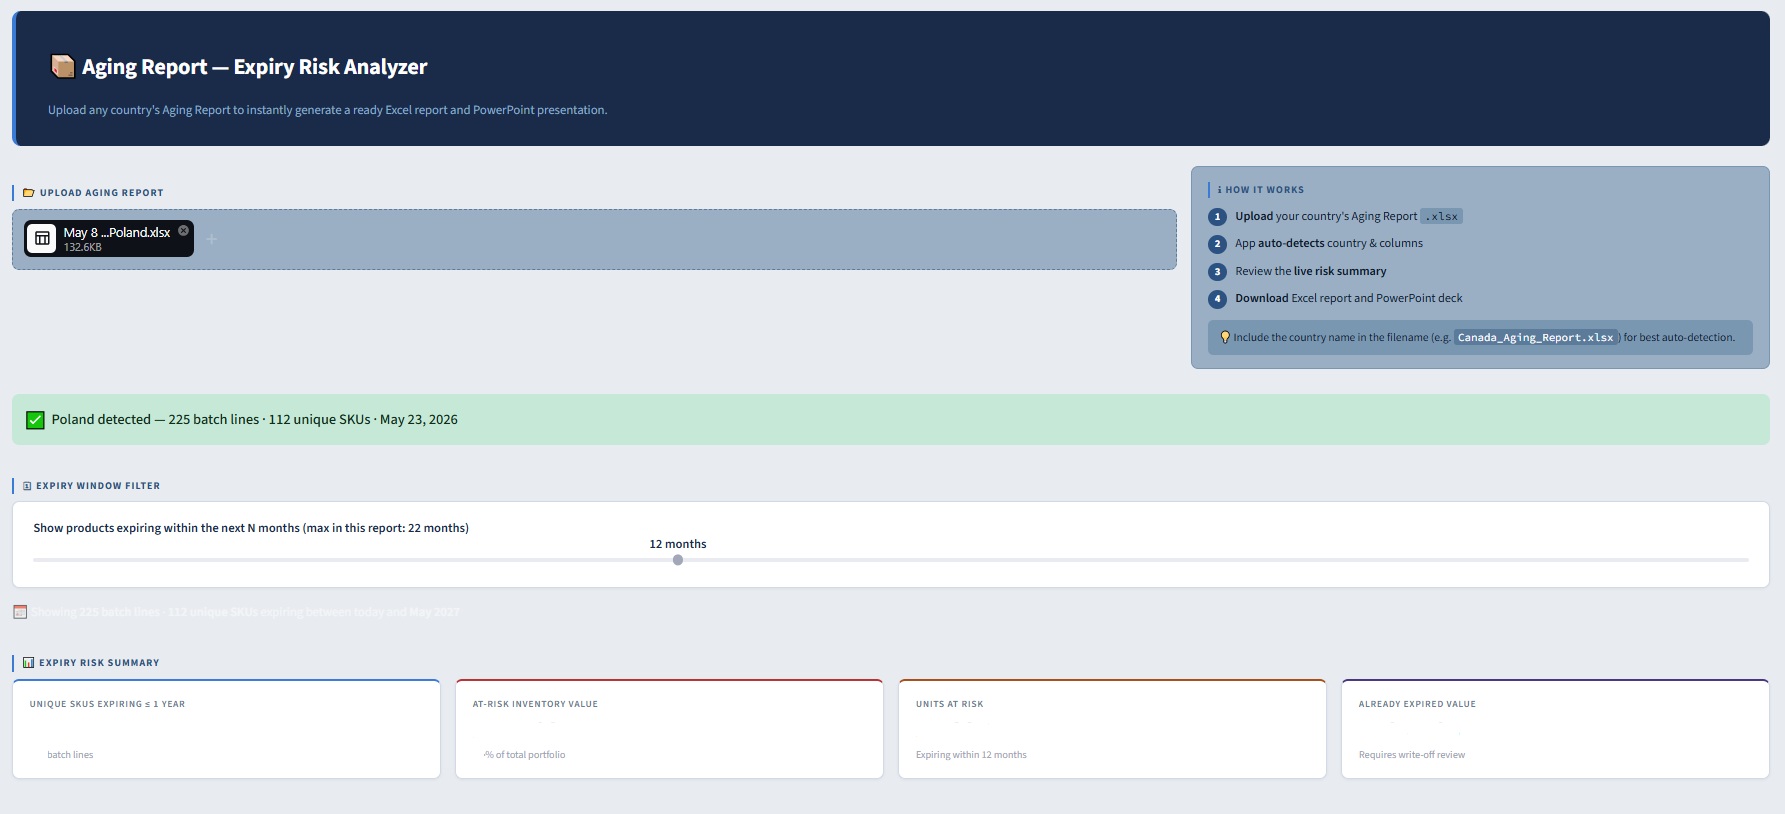Image resolution: width=1785 pixels, height=814 pixels.
Task: Click the '12 months' slider value label
Action: pos(678,544)
